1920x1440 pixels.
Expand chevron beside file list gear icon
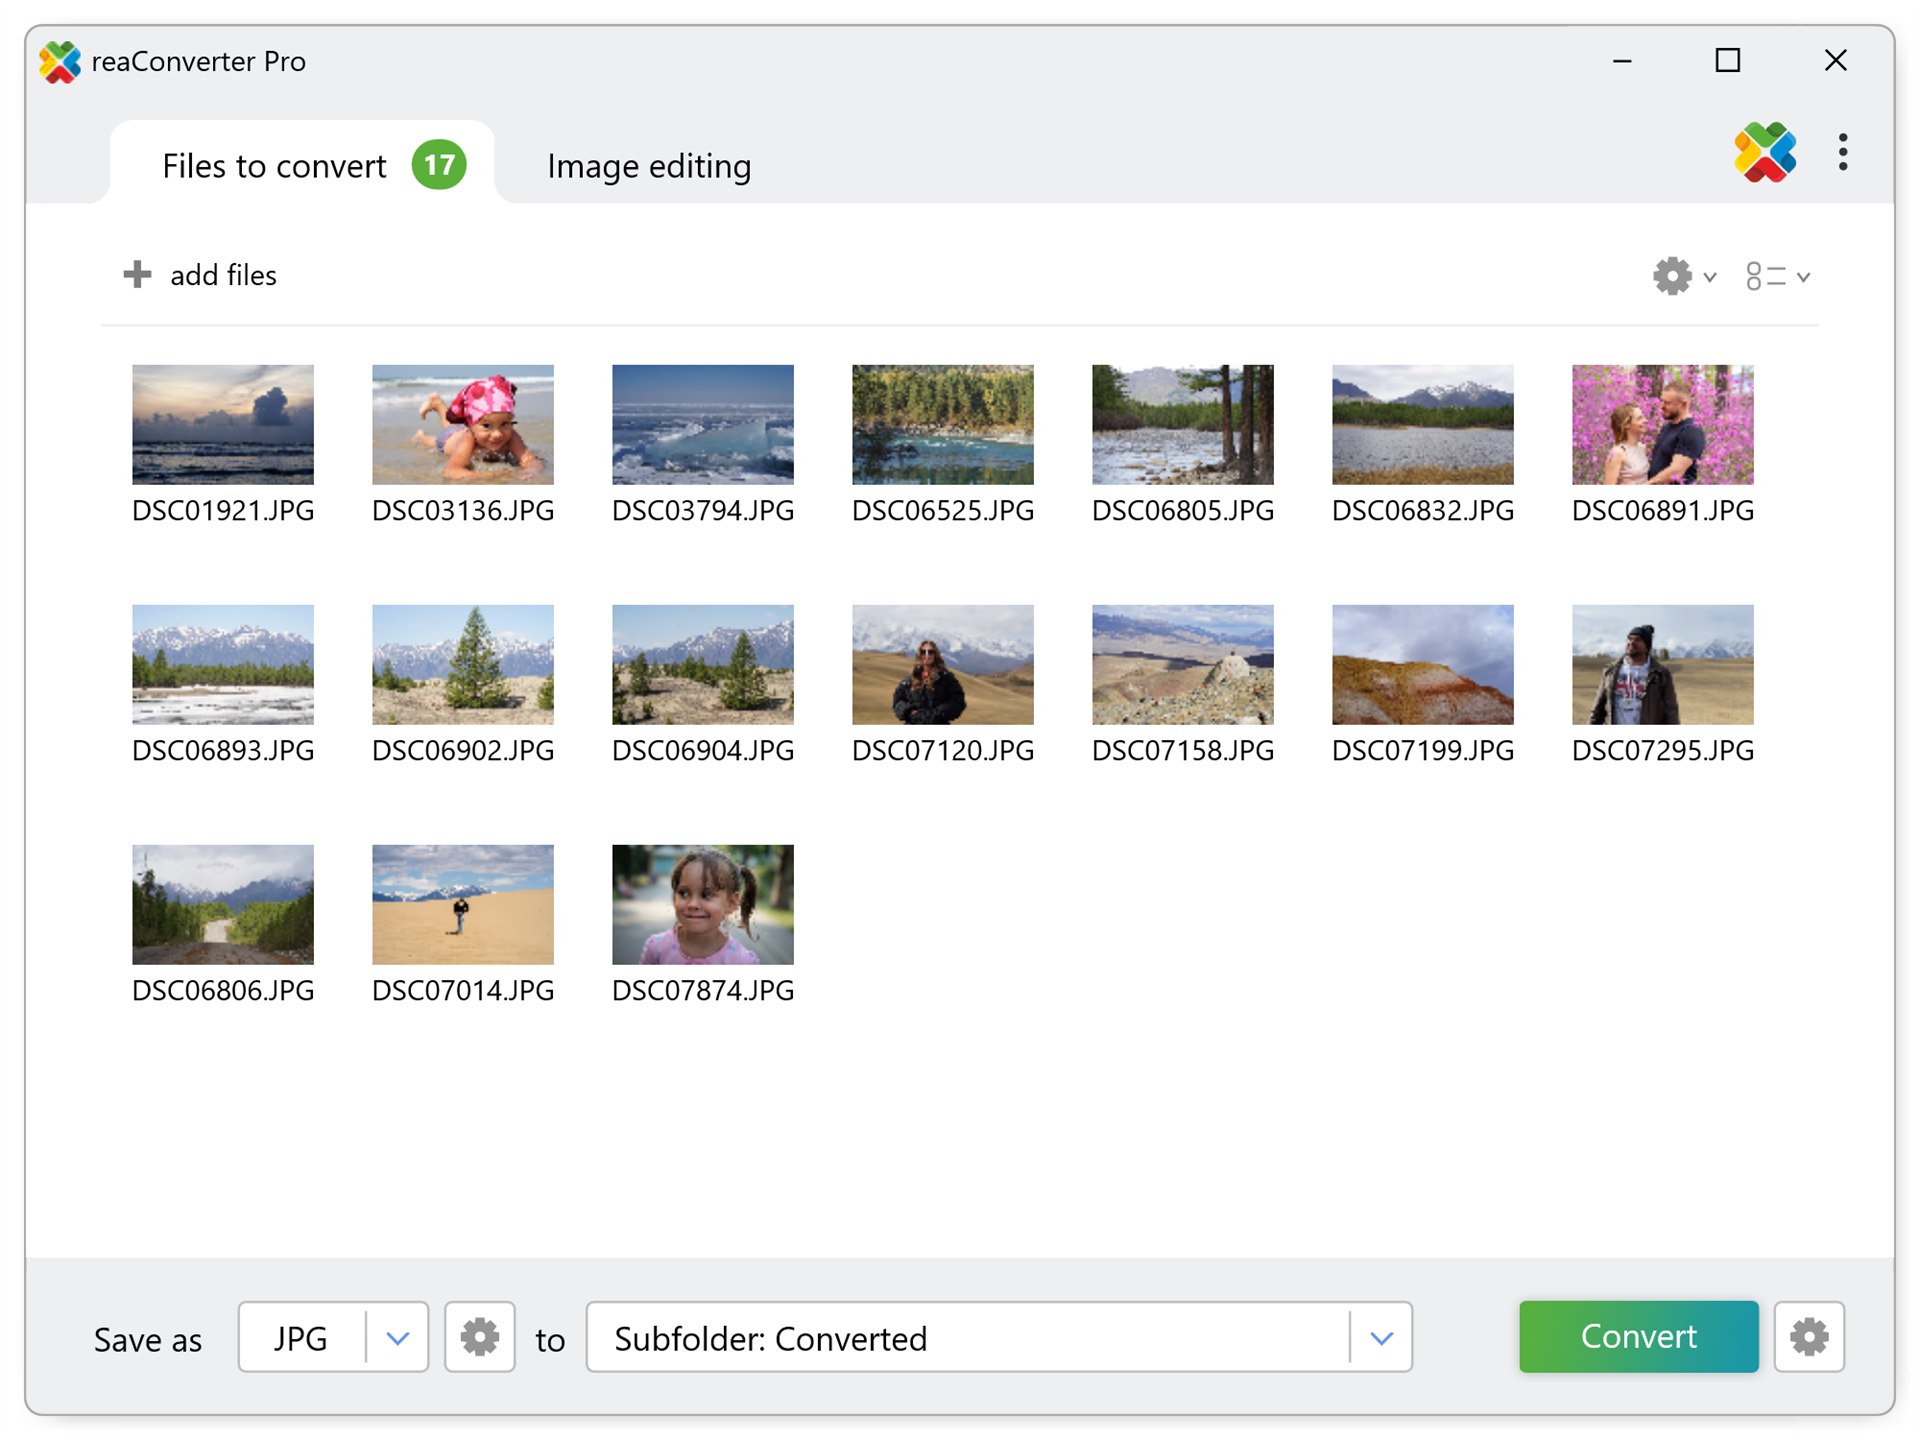pos(1710,277)
